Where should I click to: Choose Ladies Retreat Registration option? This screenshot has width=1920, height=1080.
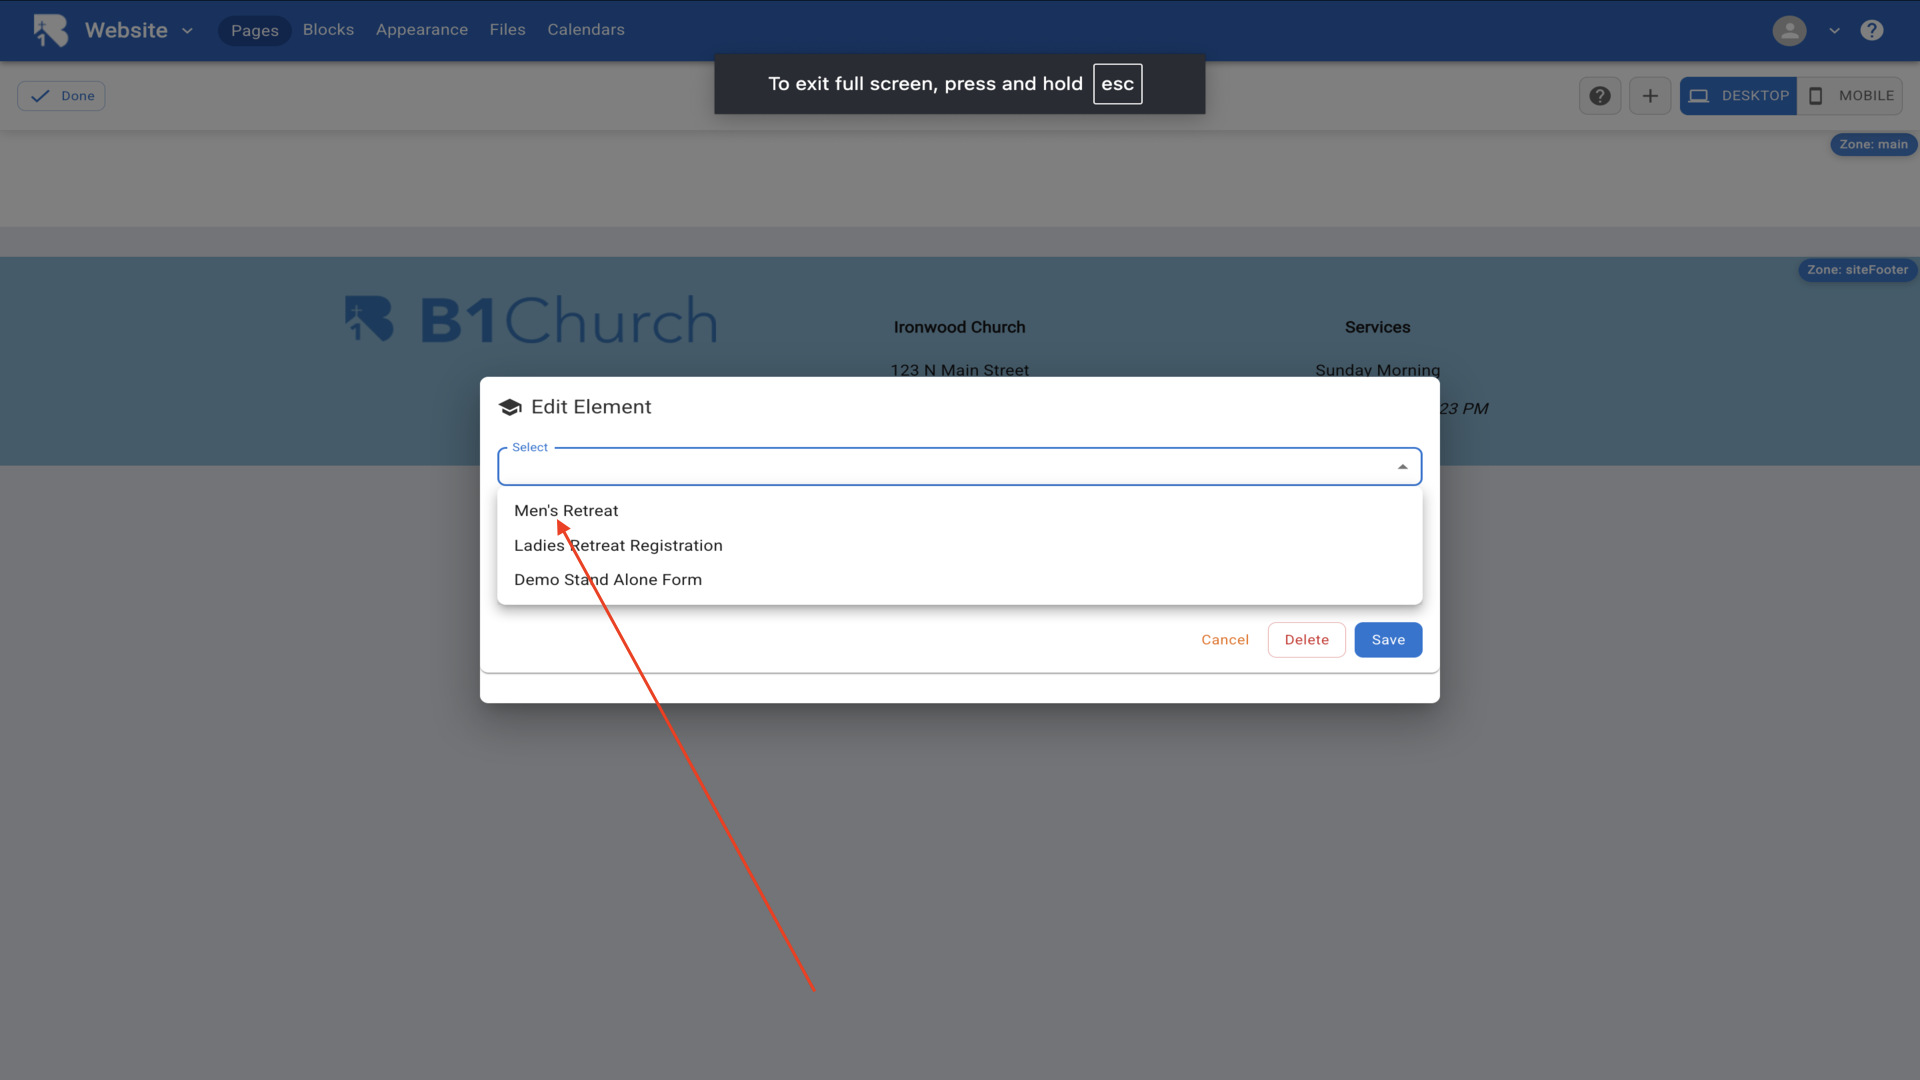[618, 545]
